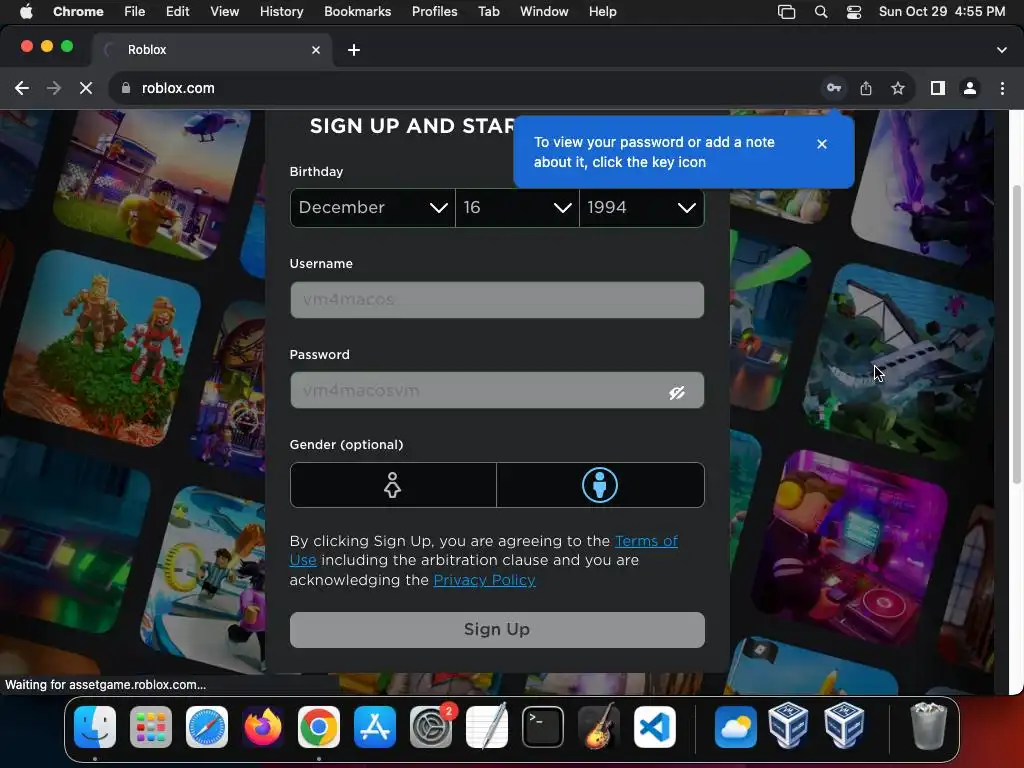Open the Window menu
The image size is (1024, 768).
[544, 12]
